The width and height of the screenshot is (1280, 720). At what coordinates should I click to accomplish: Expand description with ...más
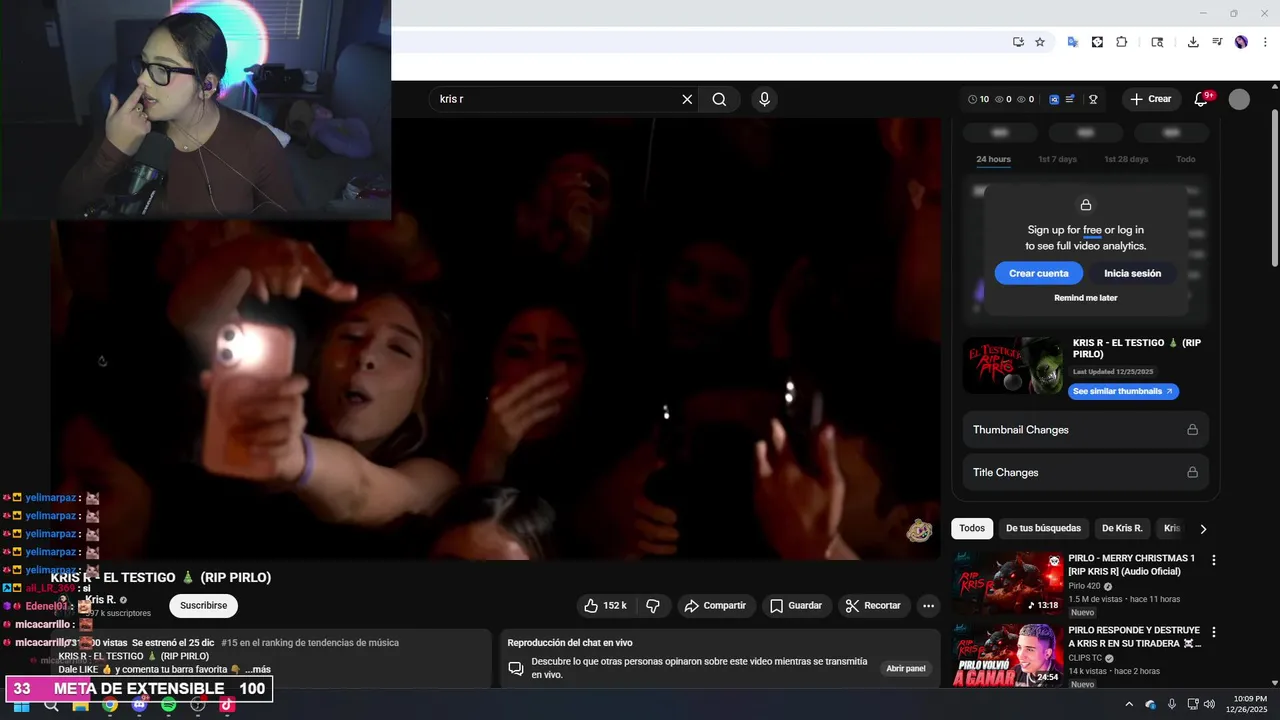click(258, 670)
